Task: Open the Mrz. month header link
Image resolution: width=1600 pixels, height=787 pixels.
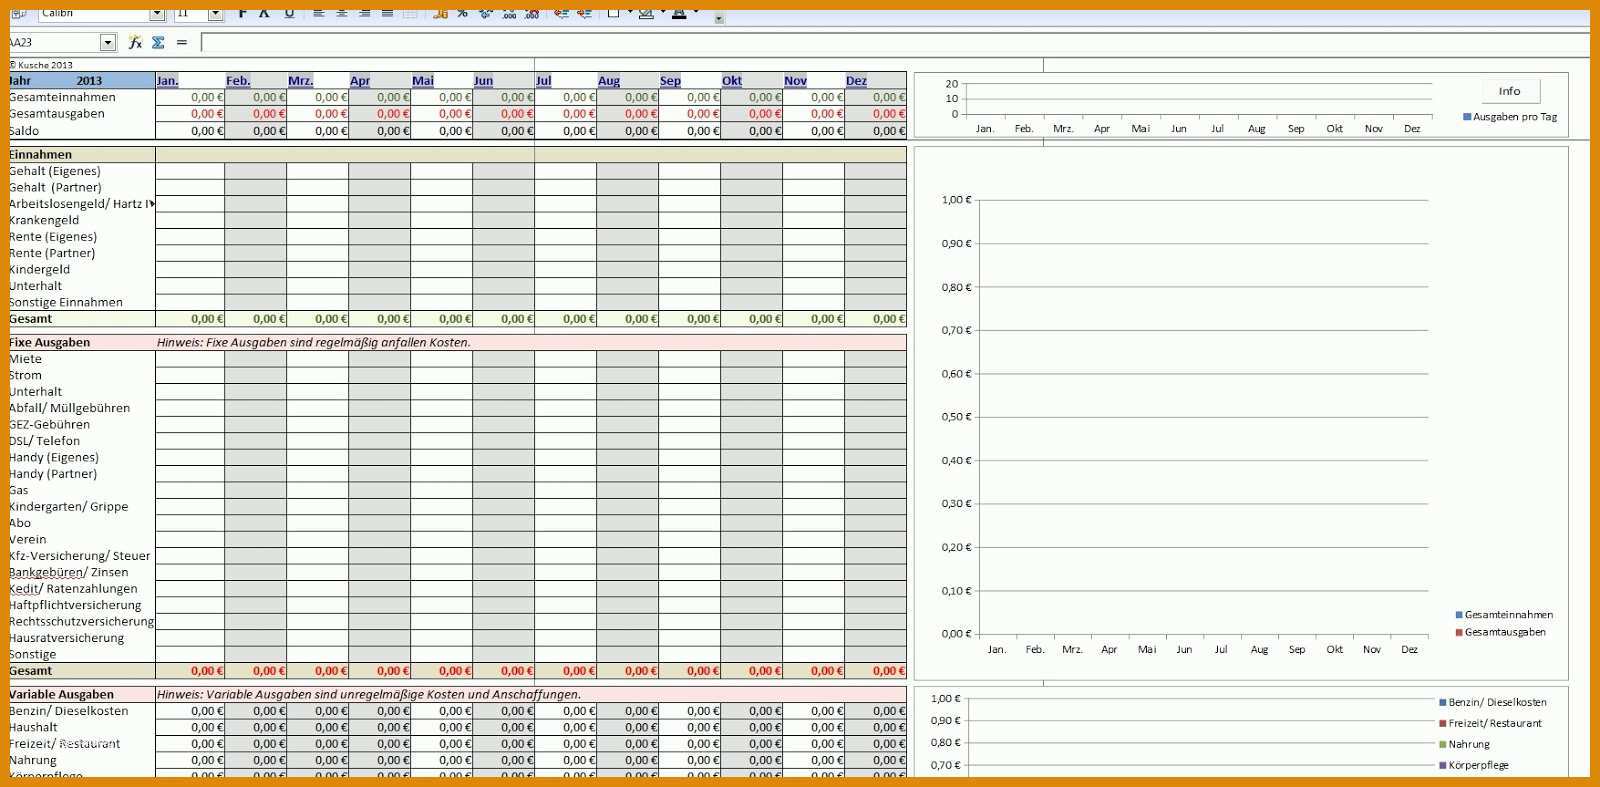Action: (x=300, y=81)
